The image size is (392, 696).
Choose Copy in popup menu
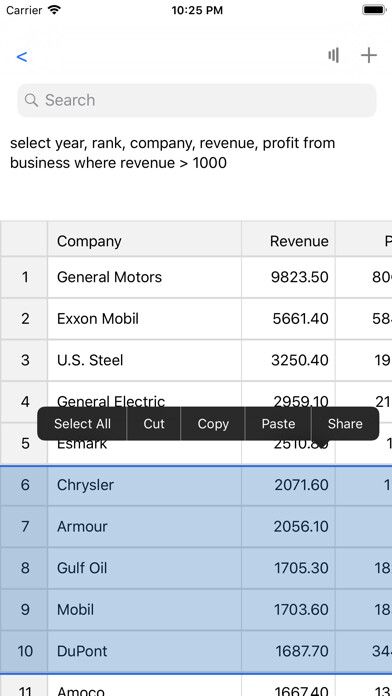213,424
